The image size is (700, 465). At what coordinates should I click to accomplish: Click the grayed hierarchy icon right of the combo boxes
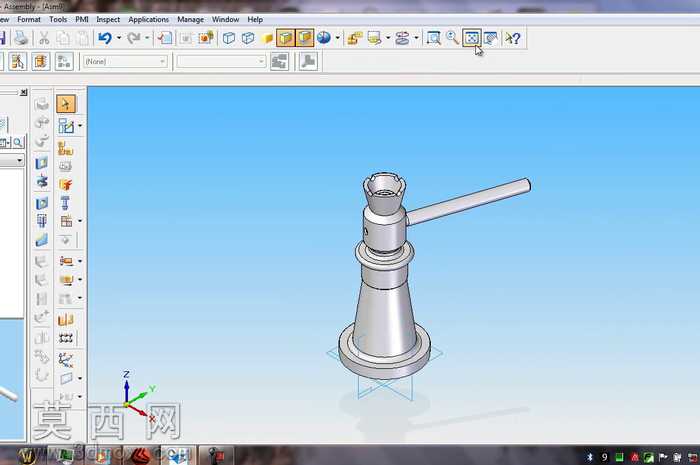point(279,61)
